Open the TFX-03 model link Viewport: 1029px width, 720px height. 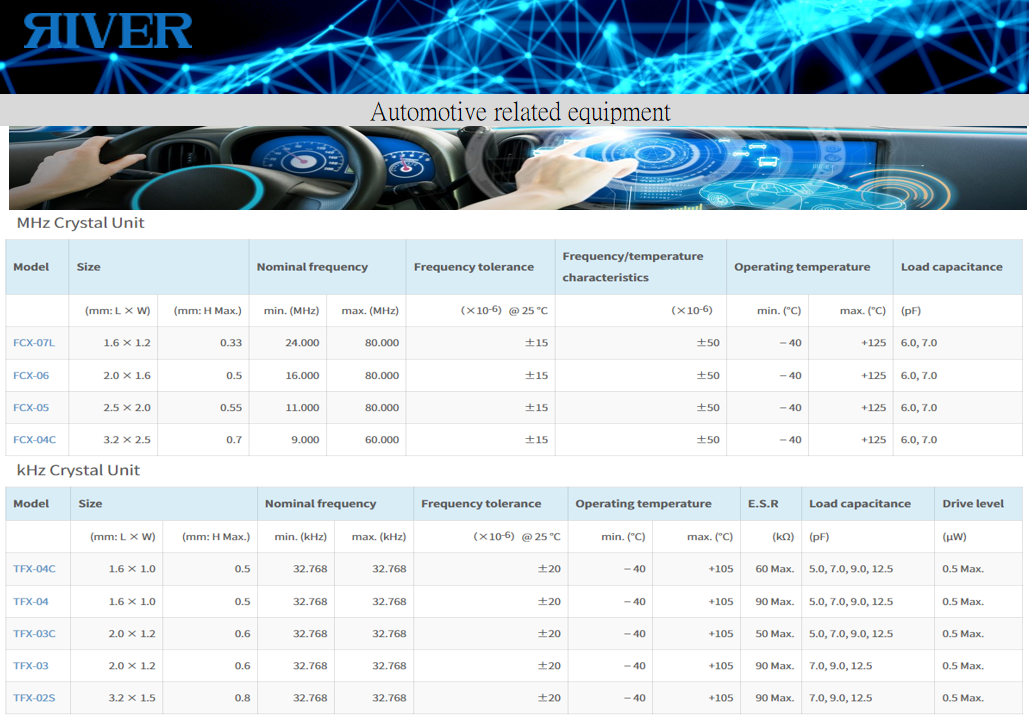click(x=31, y=666)
